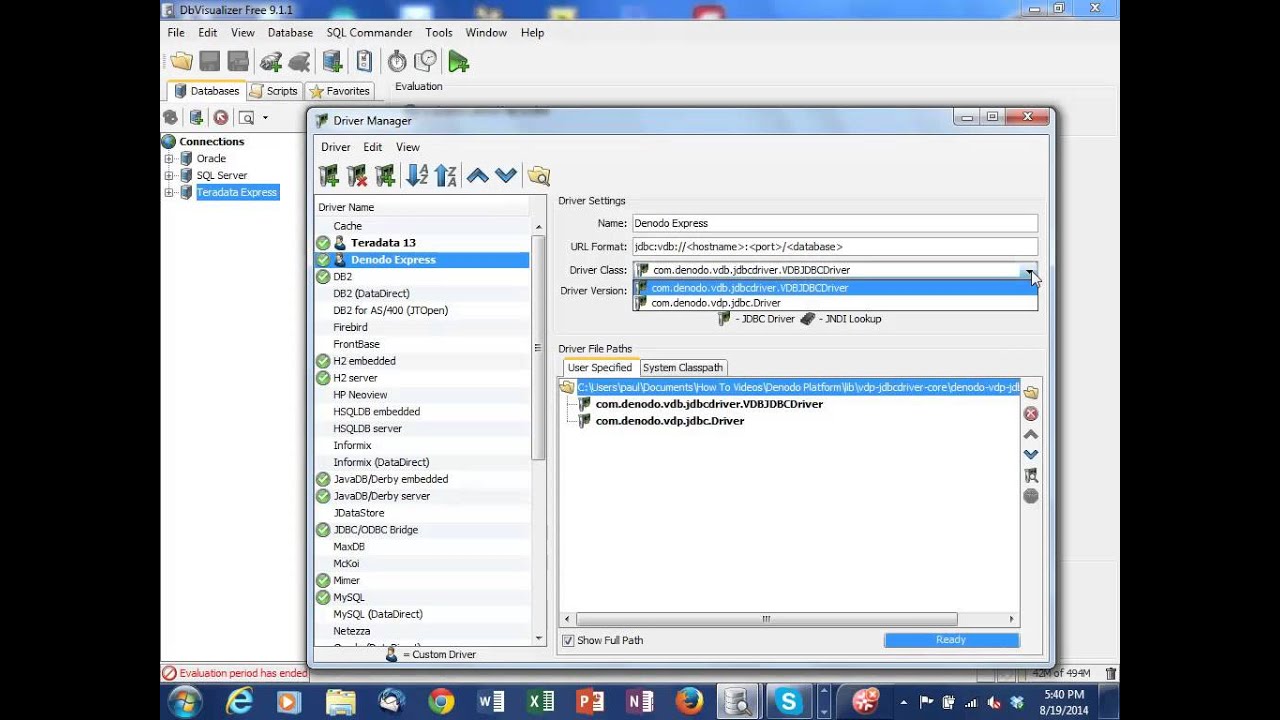
Task: Open Skype from the taskbar
Action: pyautogui.click(x=790, y=702)
